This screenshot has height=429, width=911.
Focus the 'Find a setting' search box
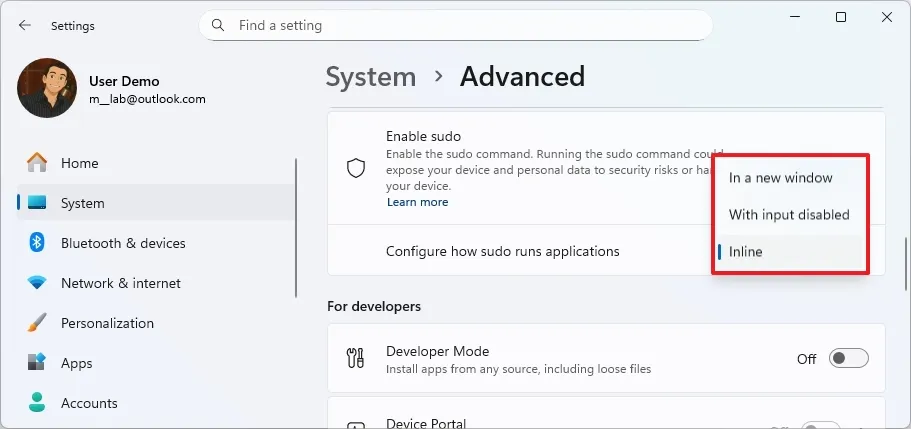456,25
